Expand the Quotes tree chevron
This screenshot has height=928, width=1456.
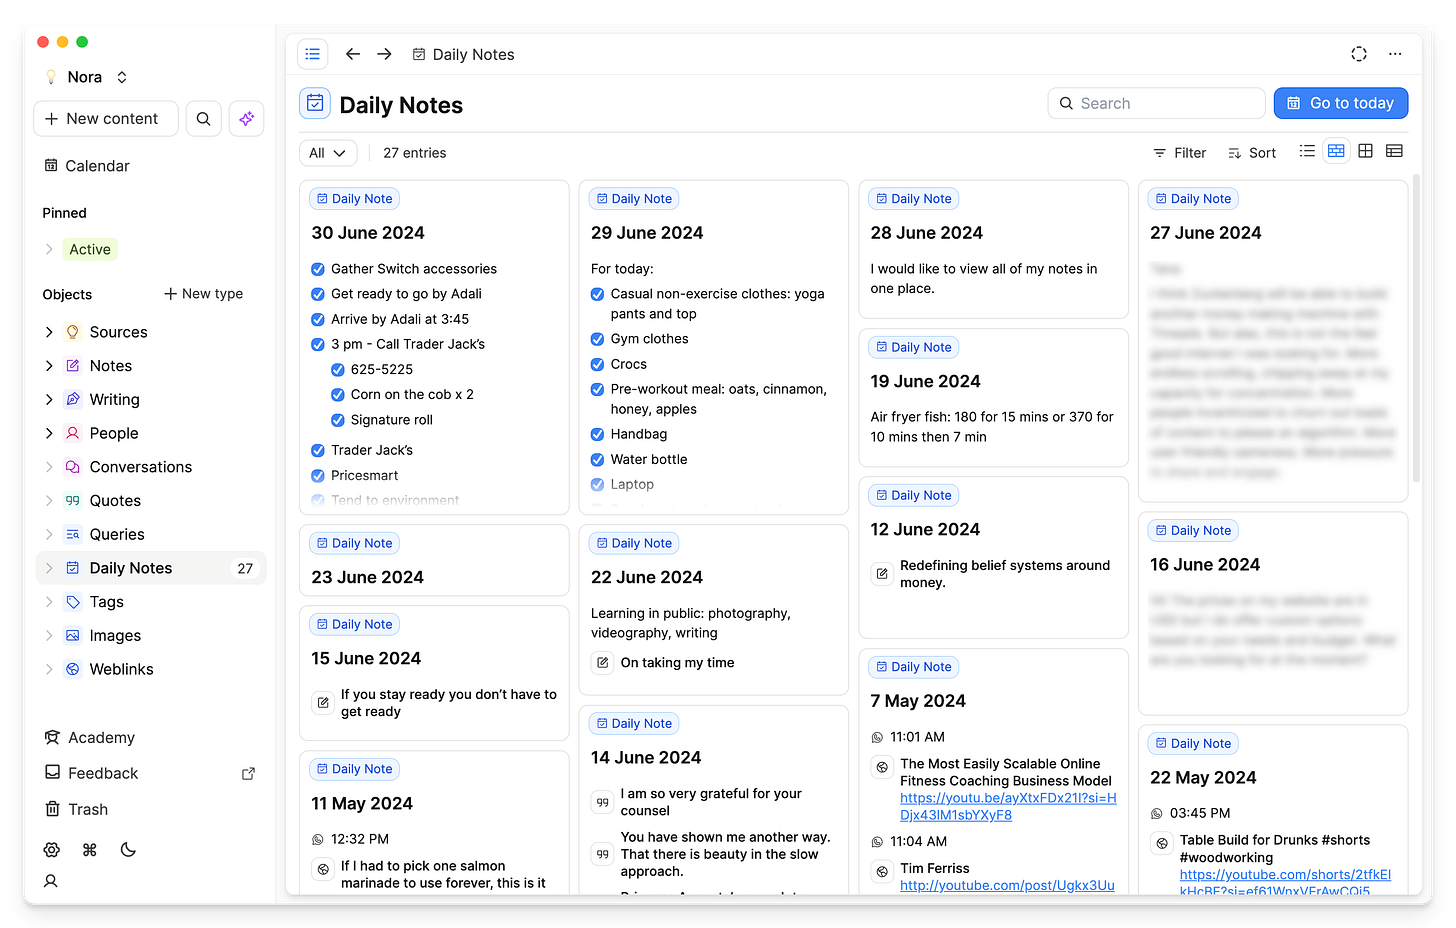(49, 501)
